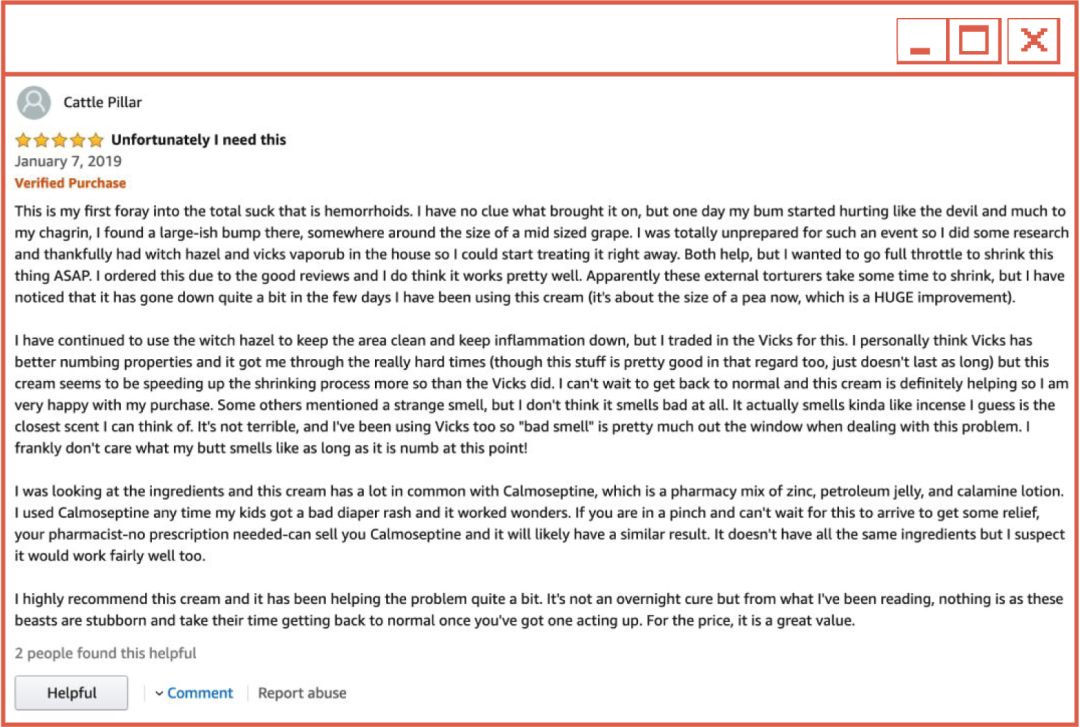Click the Report abuse link

click(302, 693)
